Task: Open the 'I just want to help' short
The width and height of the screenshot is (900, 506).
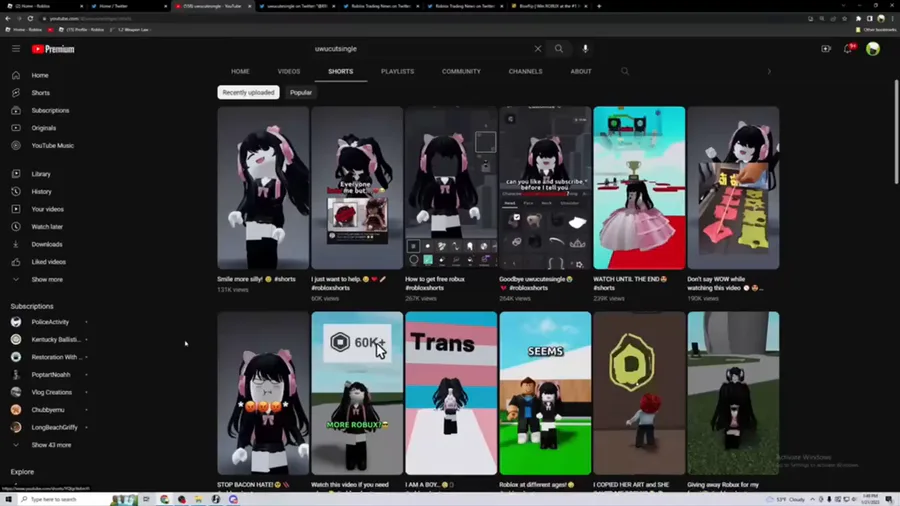Action: pyautogui.click(x=357, y=188)
